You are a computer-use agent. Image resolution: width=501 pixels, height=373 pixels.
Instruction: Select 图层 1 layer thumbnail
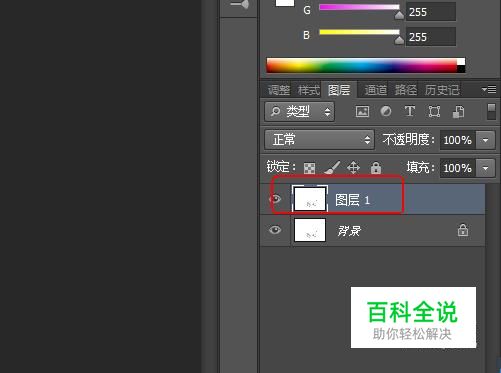310,199
